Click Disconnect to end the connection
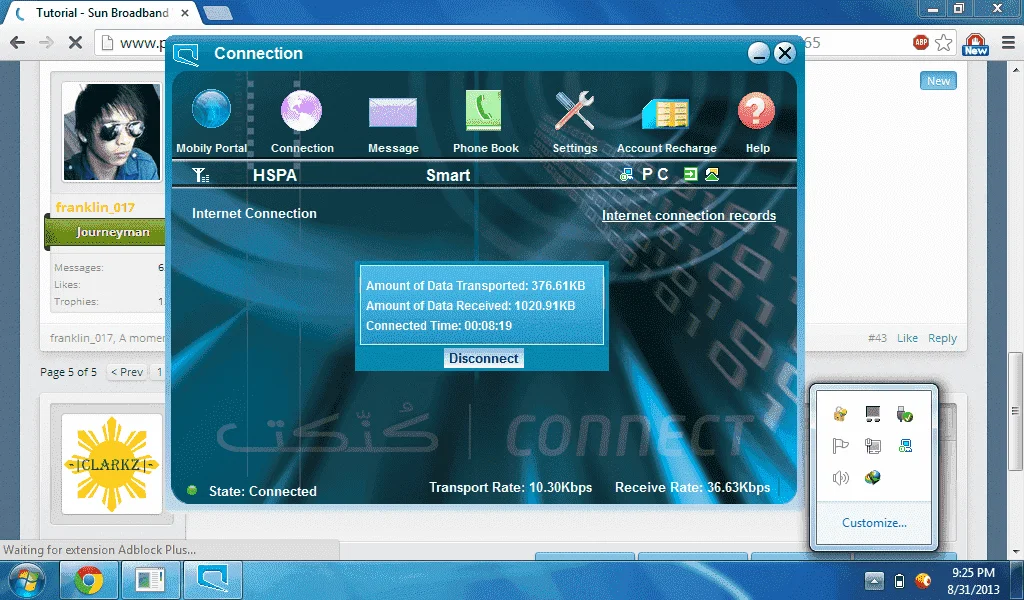This screenshot has height=600, width=1024. [x=484, y=358]
